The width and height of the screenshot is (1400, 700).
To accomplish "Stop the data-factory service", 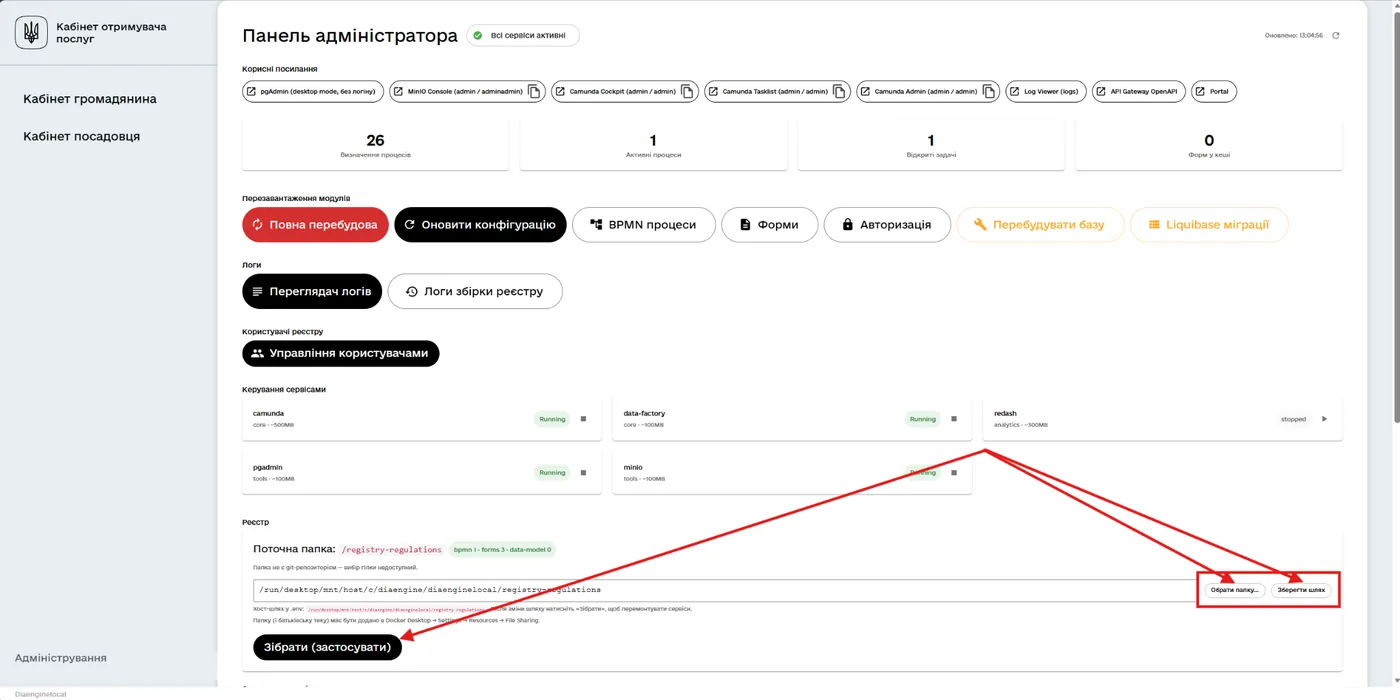I will pos(954,419).
